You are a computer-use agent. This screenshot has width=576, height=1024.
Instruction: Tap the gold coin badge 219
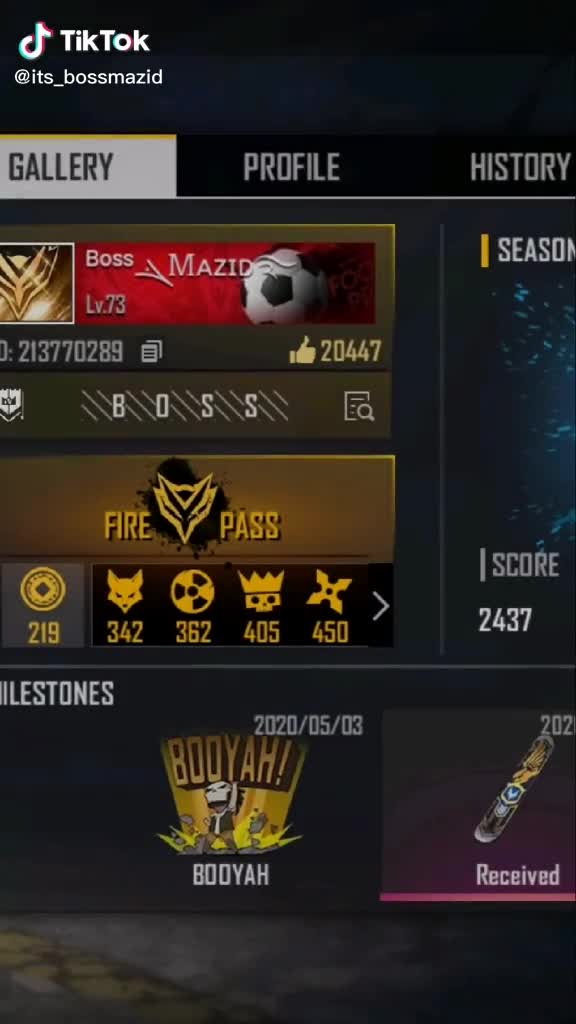tap(43, 605)
